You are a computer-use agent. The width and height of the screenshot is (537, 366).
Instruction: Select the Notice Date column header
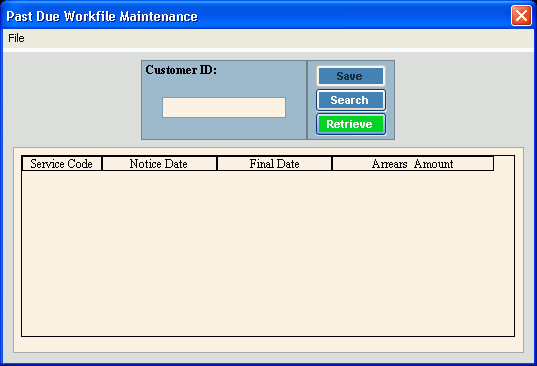160,164
